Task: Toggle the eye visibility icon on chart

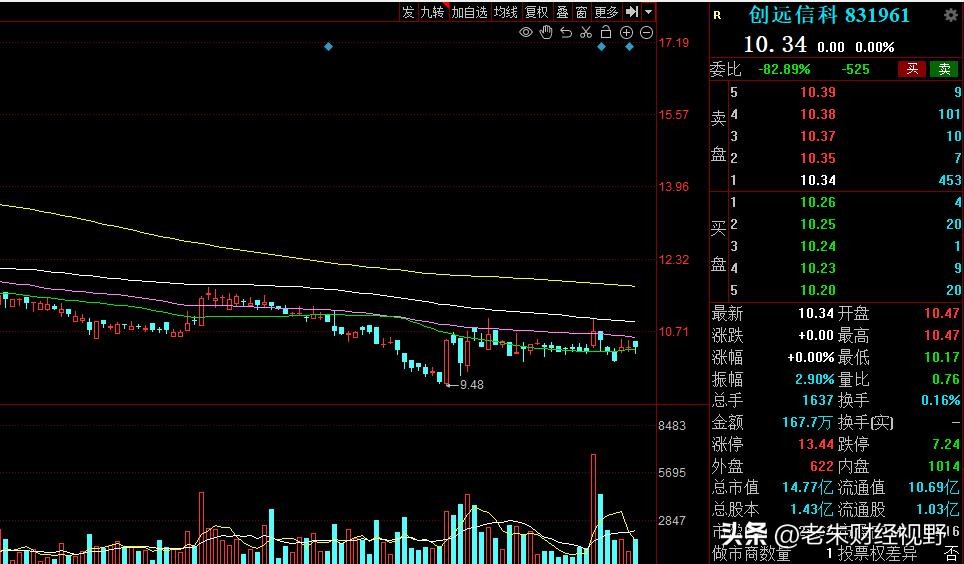Action: (x=526, y=33)
